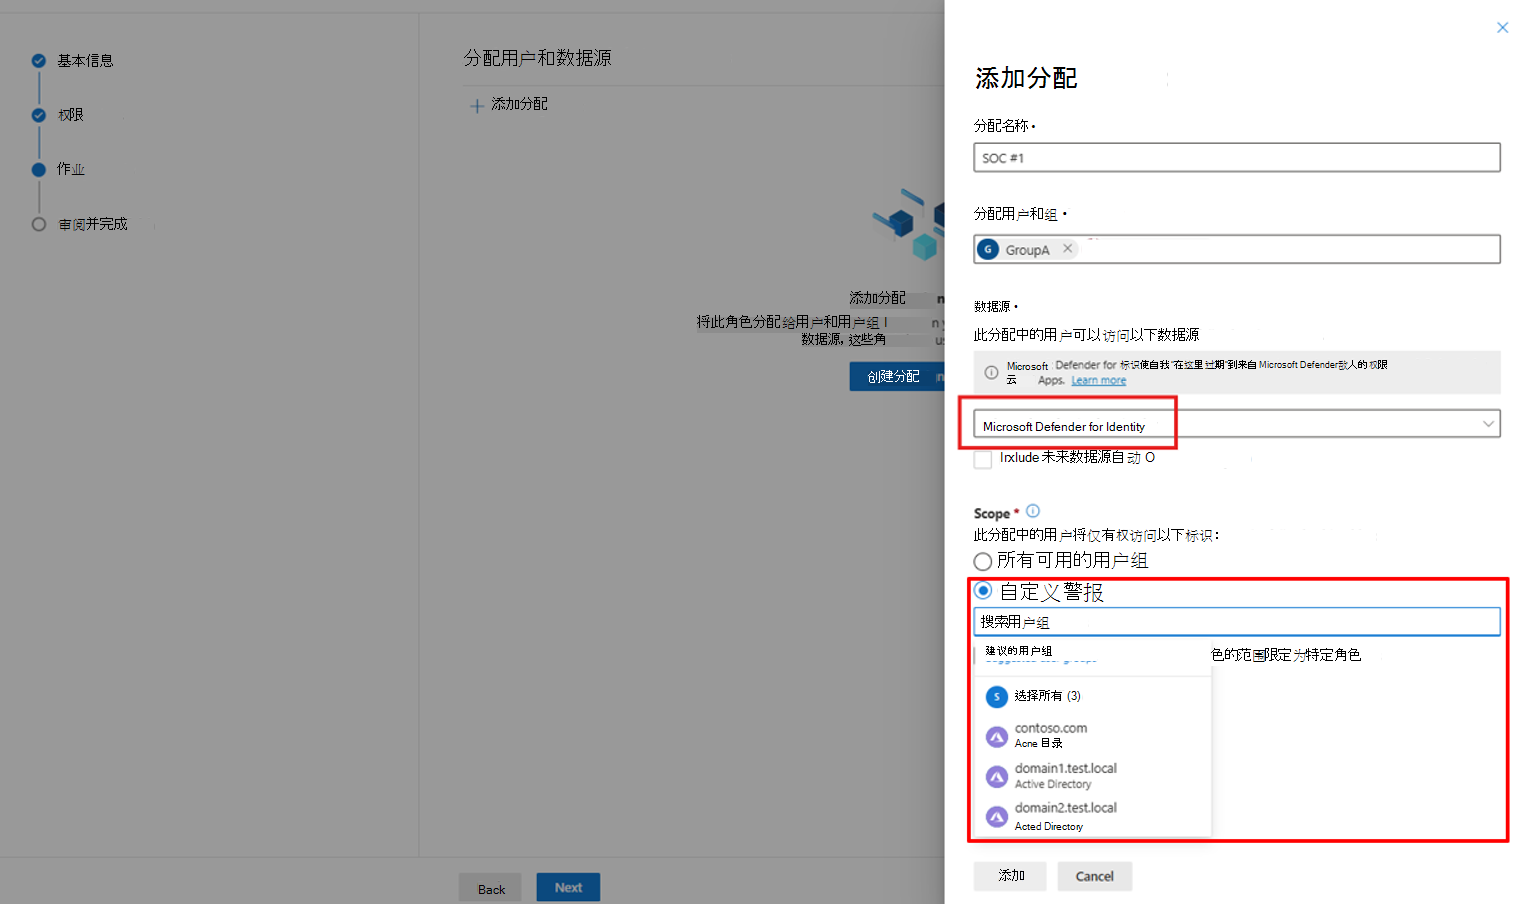Viewport: 1522px width, 904px height.
Task: Click the domain1.test.local directory icon
Action: coord(997,777)
